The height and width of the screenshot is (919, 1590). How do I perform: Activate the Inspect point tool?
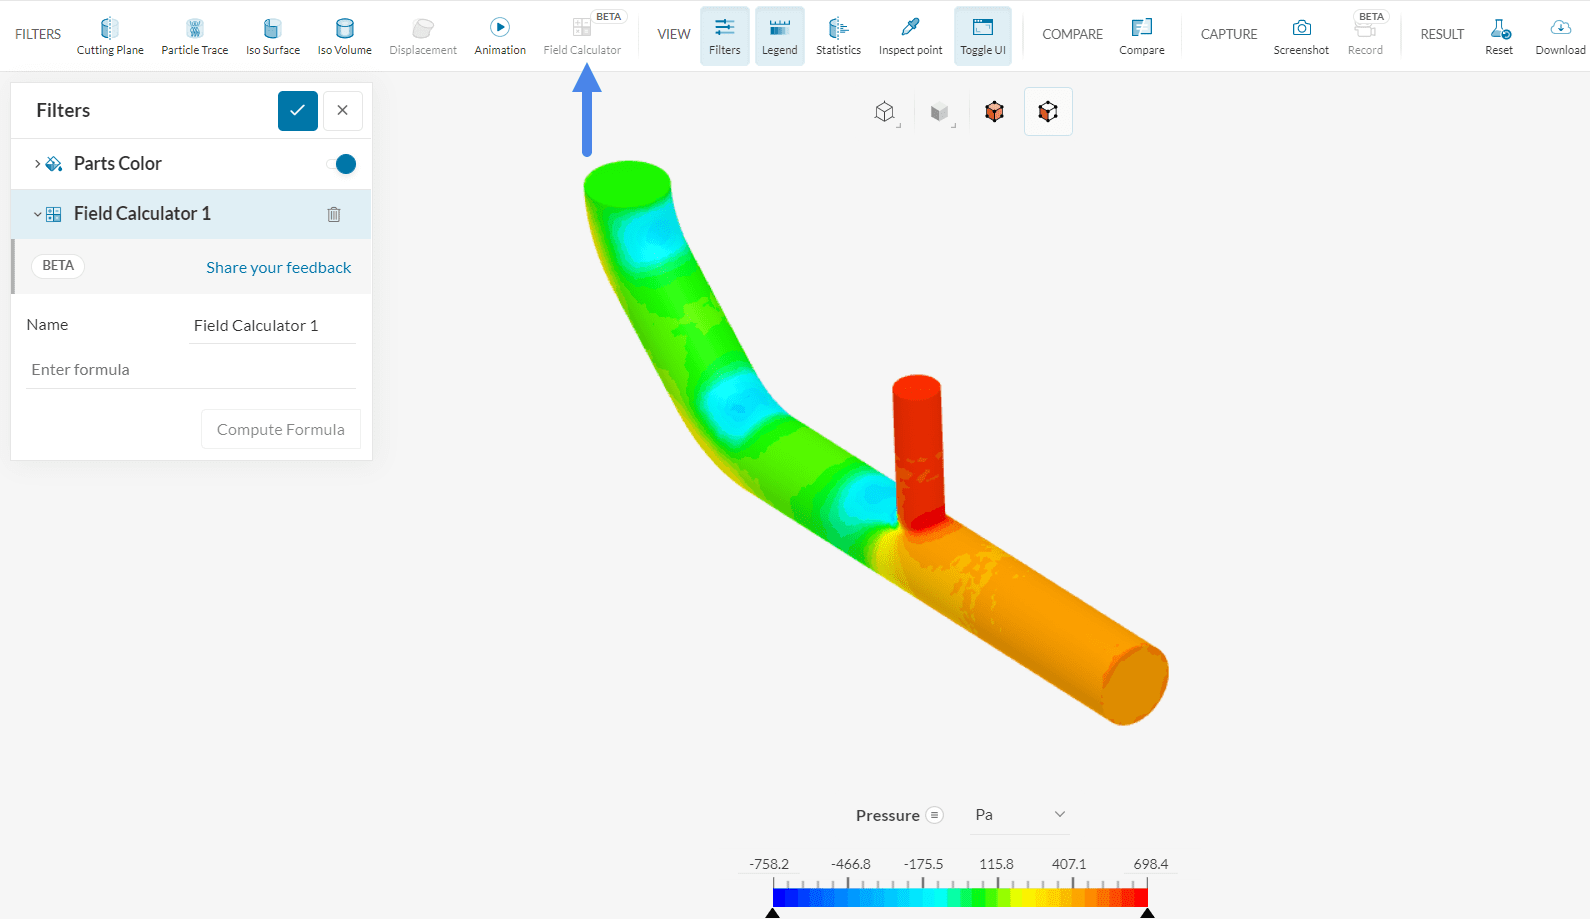point(910,36)
